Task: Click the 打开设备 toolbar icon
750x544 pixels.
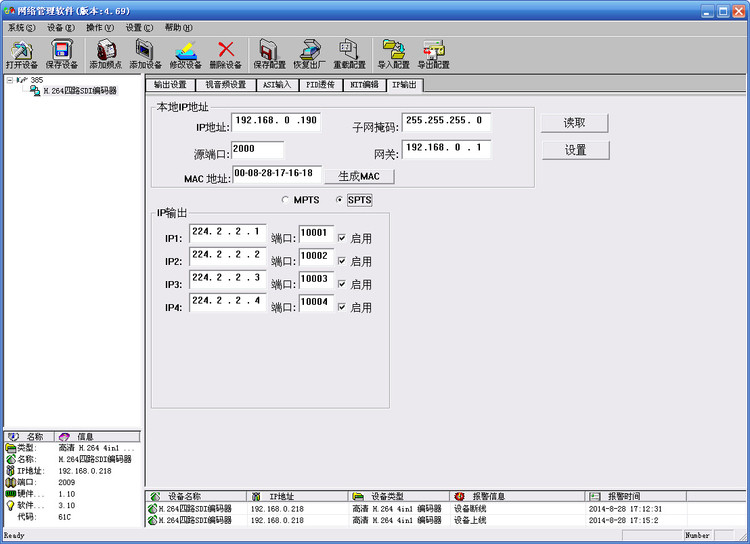Action: point(22,50)
